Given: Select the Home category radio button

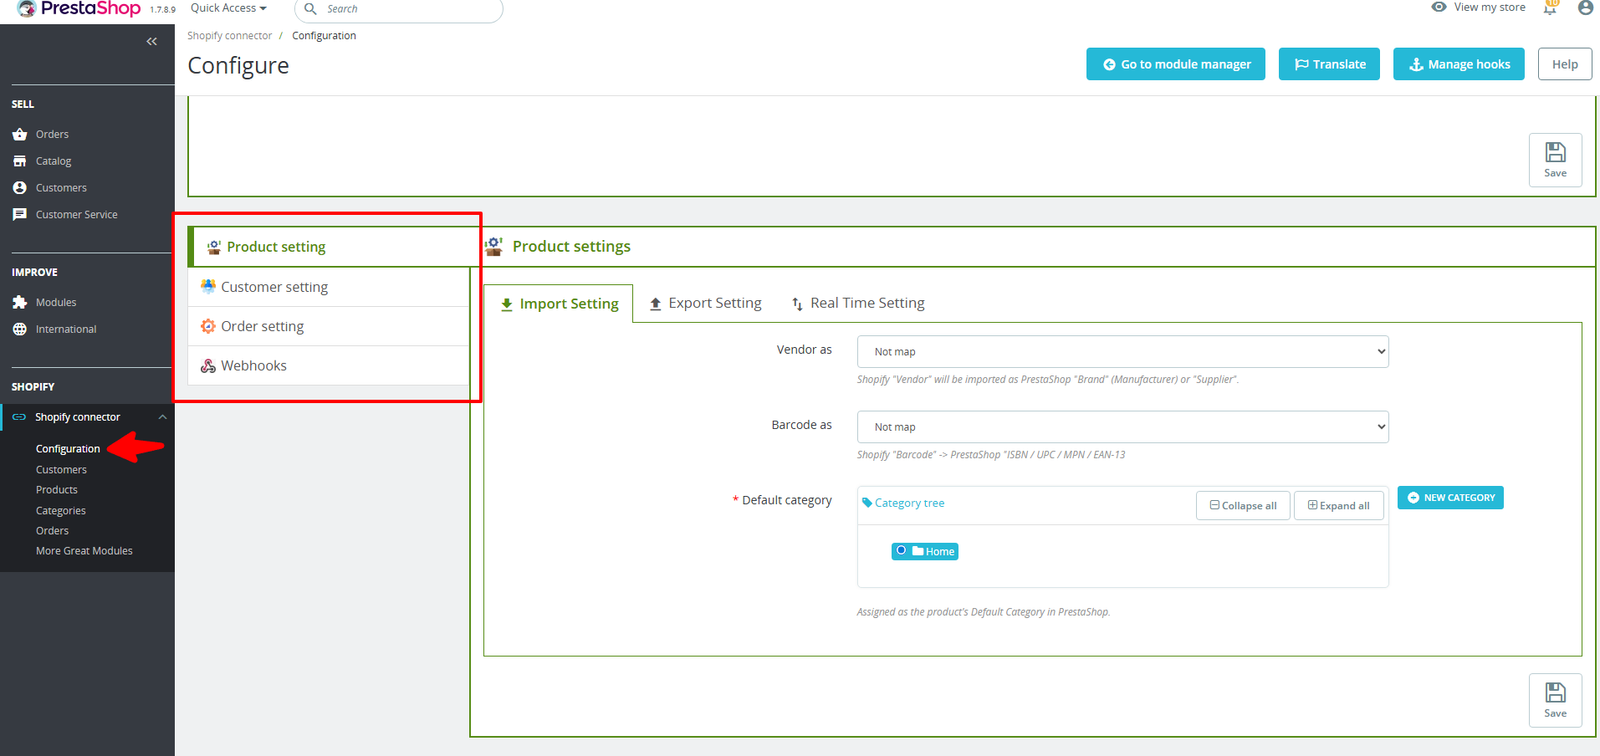Looking at the screenshot, I should point(901,551).
